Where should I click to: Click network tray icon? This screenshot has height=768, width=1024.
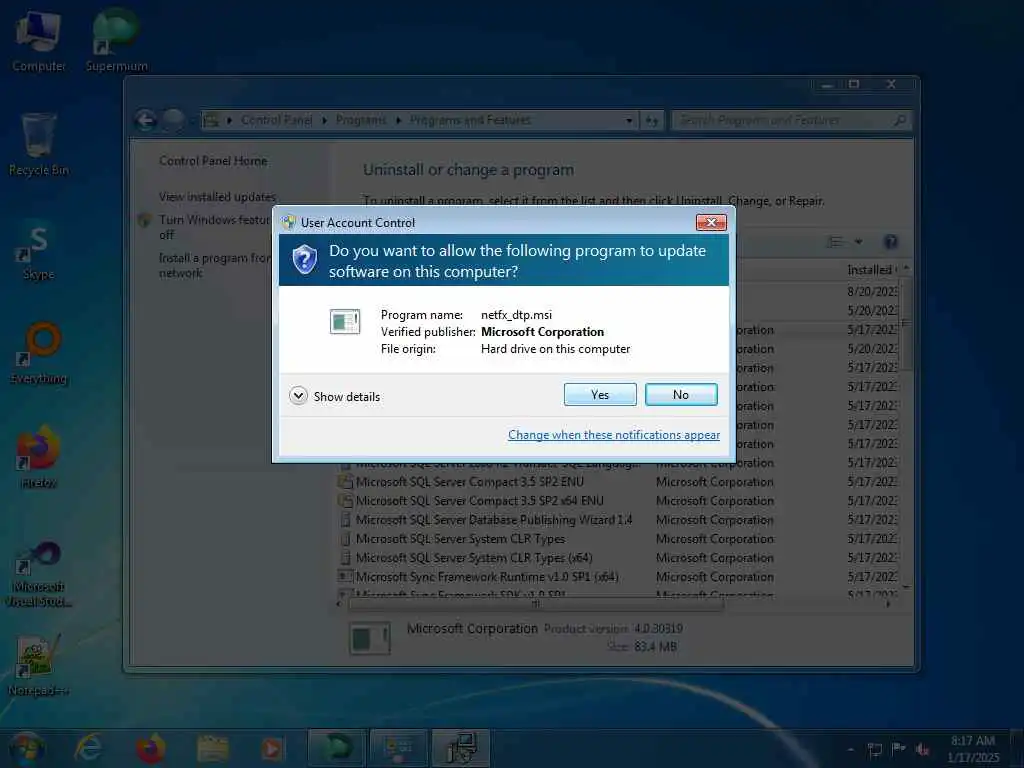[x=874, y=749]
